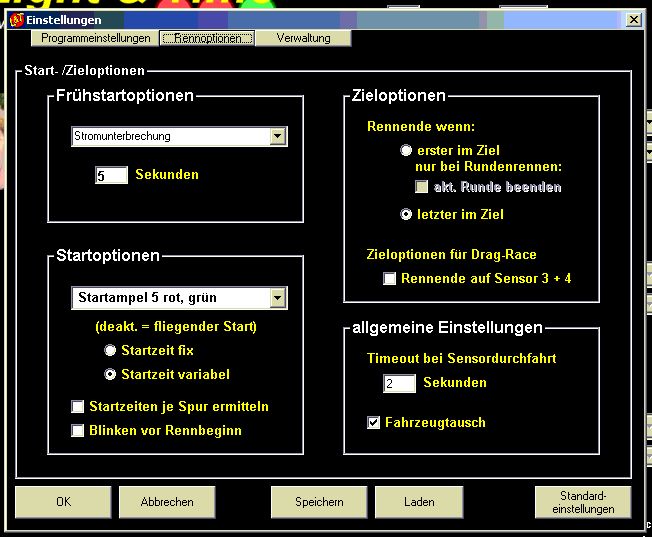The height and width of the screenshot is (537, 652).
Task: Uncheck the Fahrzeugtausch checkbox
Action: point(374,423)
